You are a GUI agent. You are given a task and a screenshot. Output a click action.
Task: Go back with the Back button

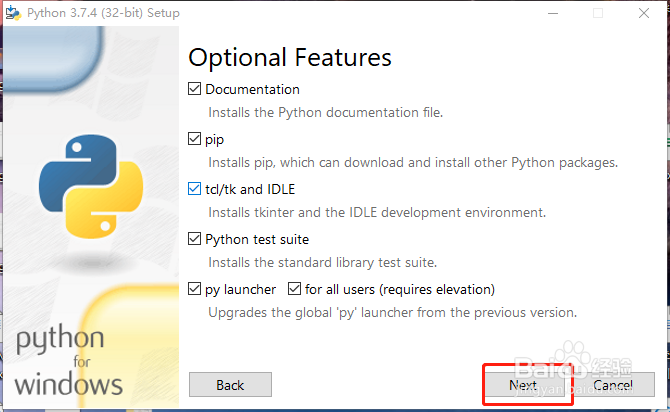[230, 385]
